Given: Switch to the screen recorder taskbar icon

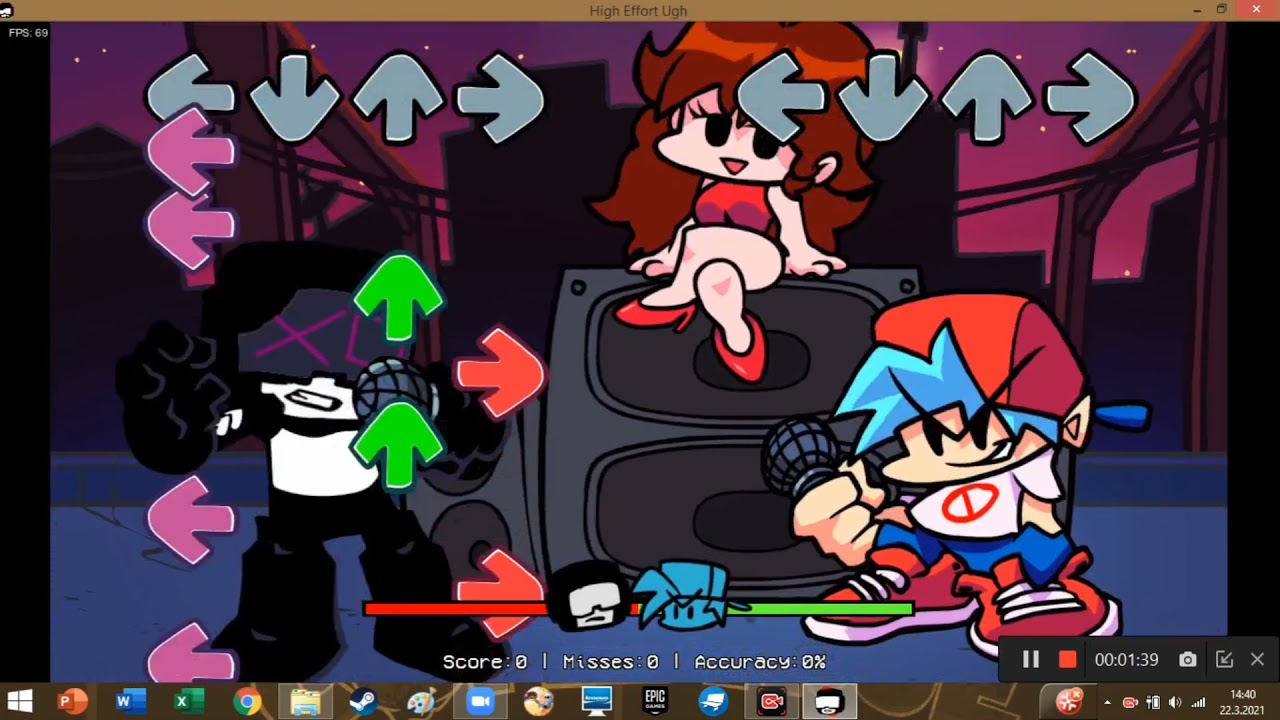Looking at the screenshot, I should pyautogui.click(x=772, y=702).
